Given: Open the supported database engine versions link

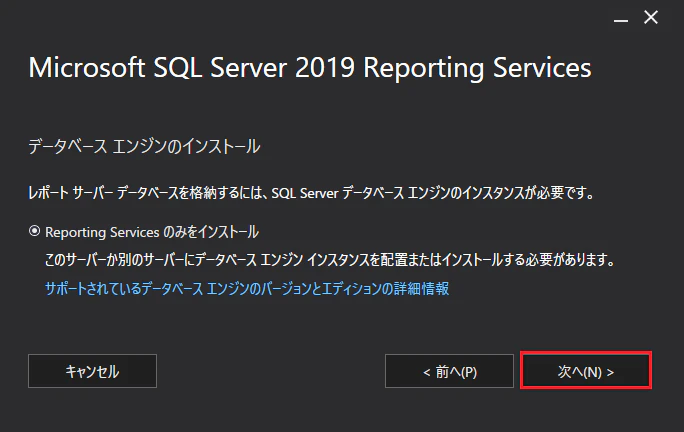Looking at the screenshot, I should tap(247, 288).
